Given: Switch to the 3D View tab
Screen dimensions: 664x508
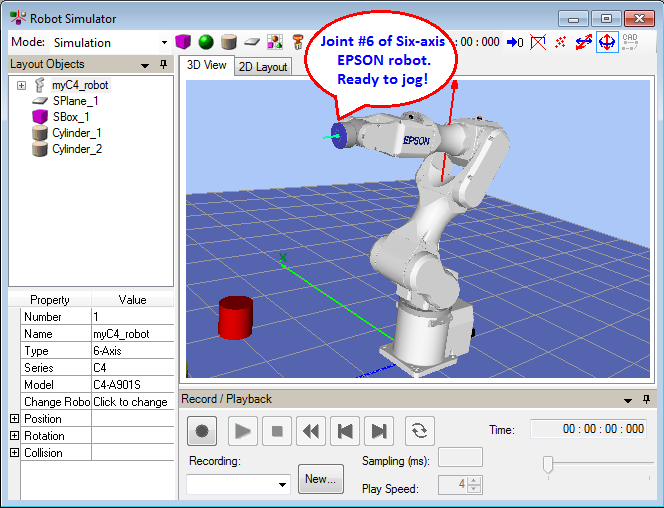Looking at the screenshot, I should pyautogui.click(x=207, y=66).
